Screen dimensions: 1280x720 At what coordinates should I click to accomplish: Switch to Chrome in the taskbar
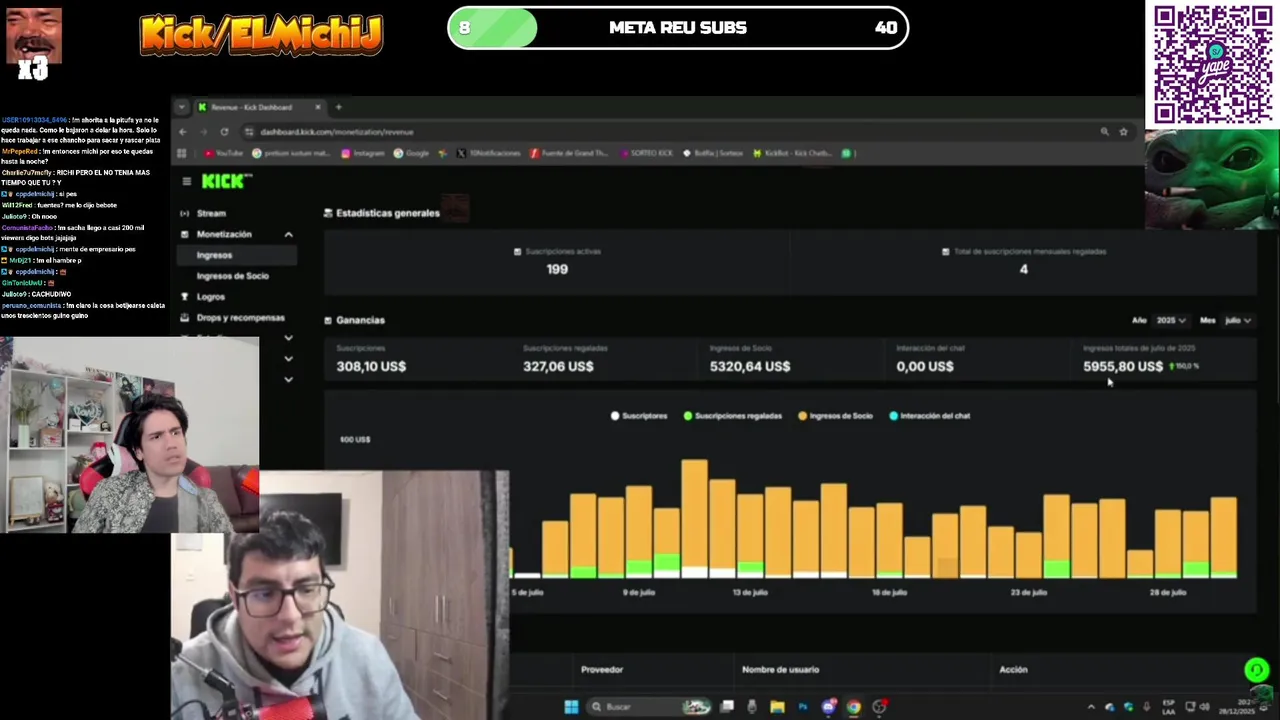tap(853, 707)
